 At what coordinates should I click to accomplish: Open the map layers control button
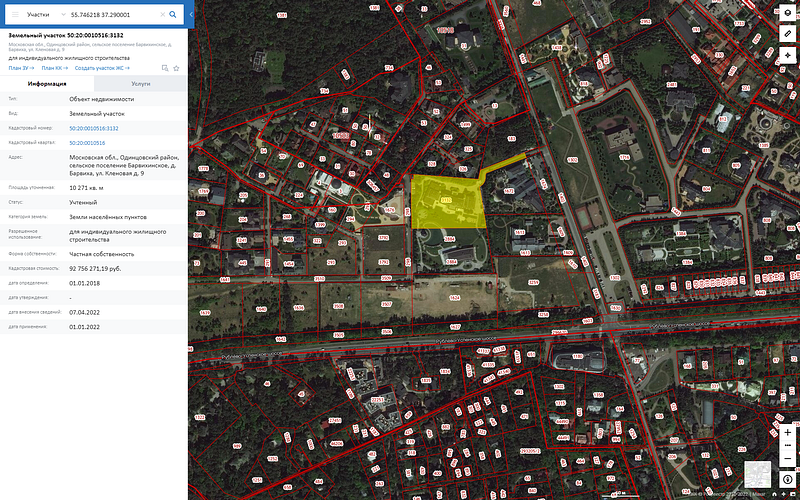click(x=787, y=14)
